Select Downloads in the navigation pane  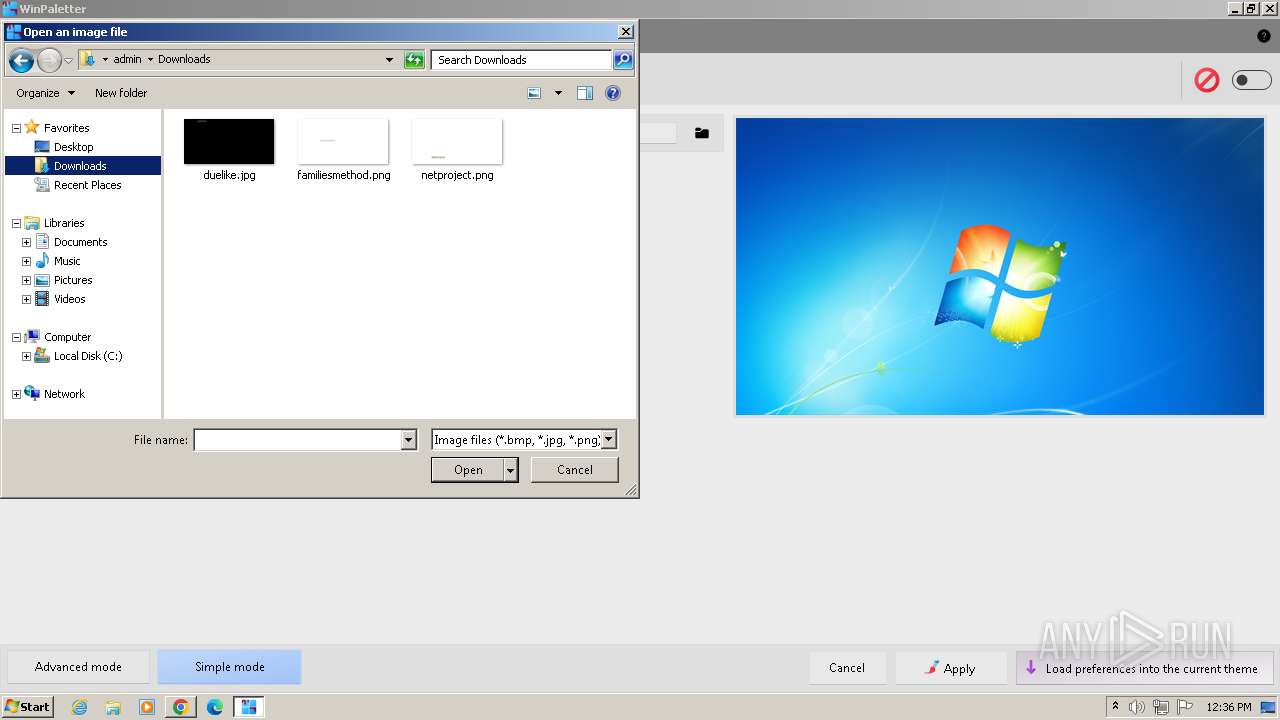click(80, 166)
